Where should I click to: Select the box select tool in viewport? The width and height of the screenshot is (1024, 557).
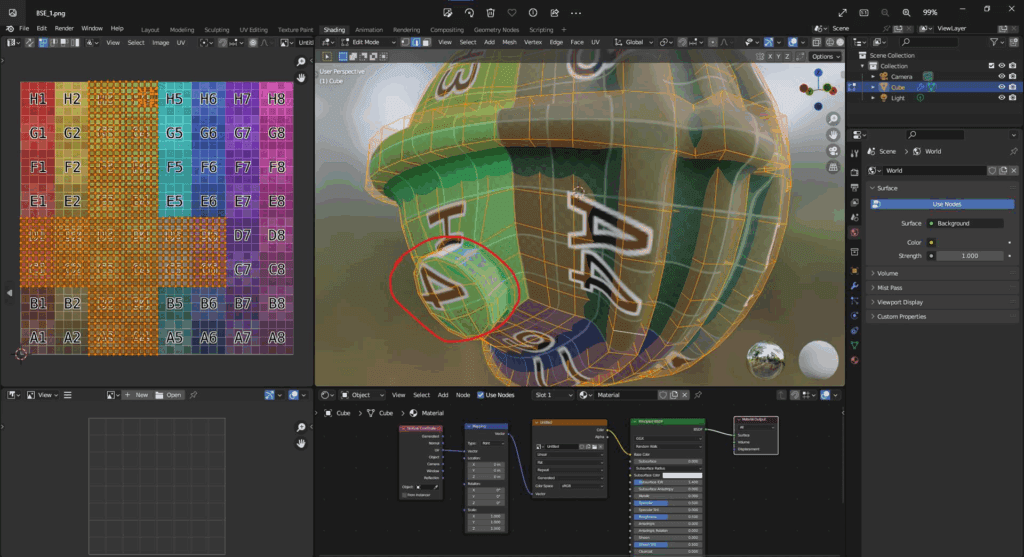343,57
